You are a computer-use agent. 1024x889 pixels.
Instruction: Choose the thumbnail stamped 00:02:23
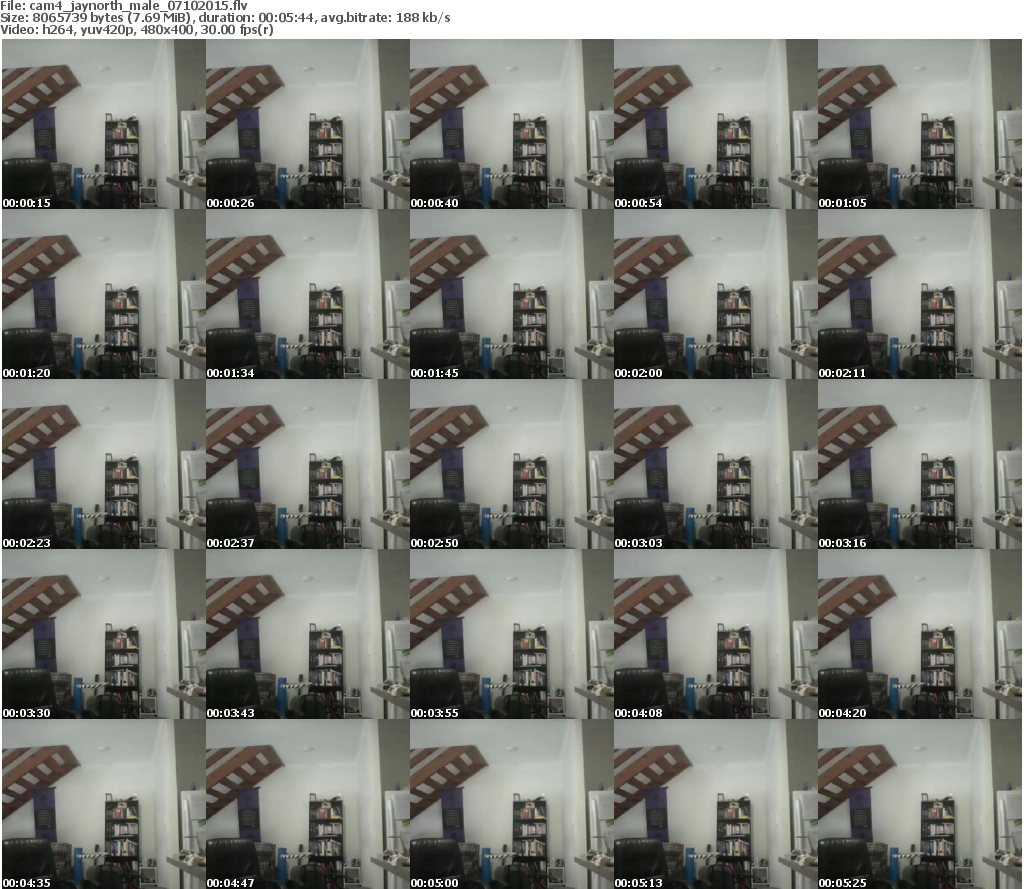[104, 464]
